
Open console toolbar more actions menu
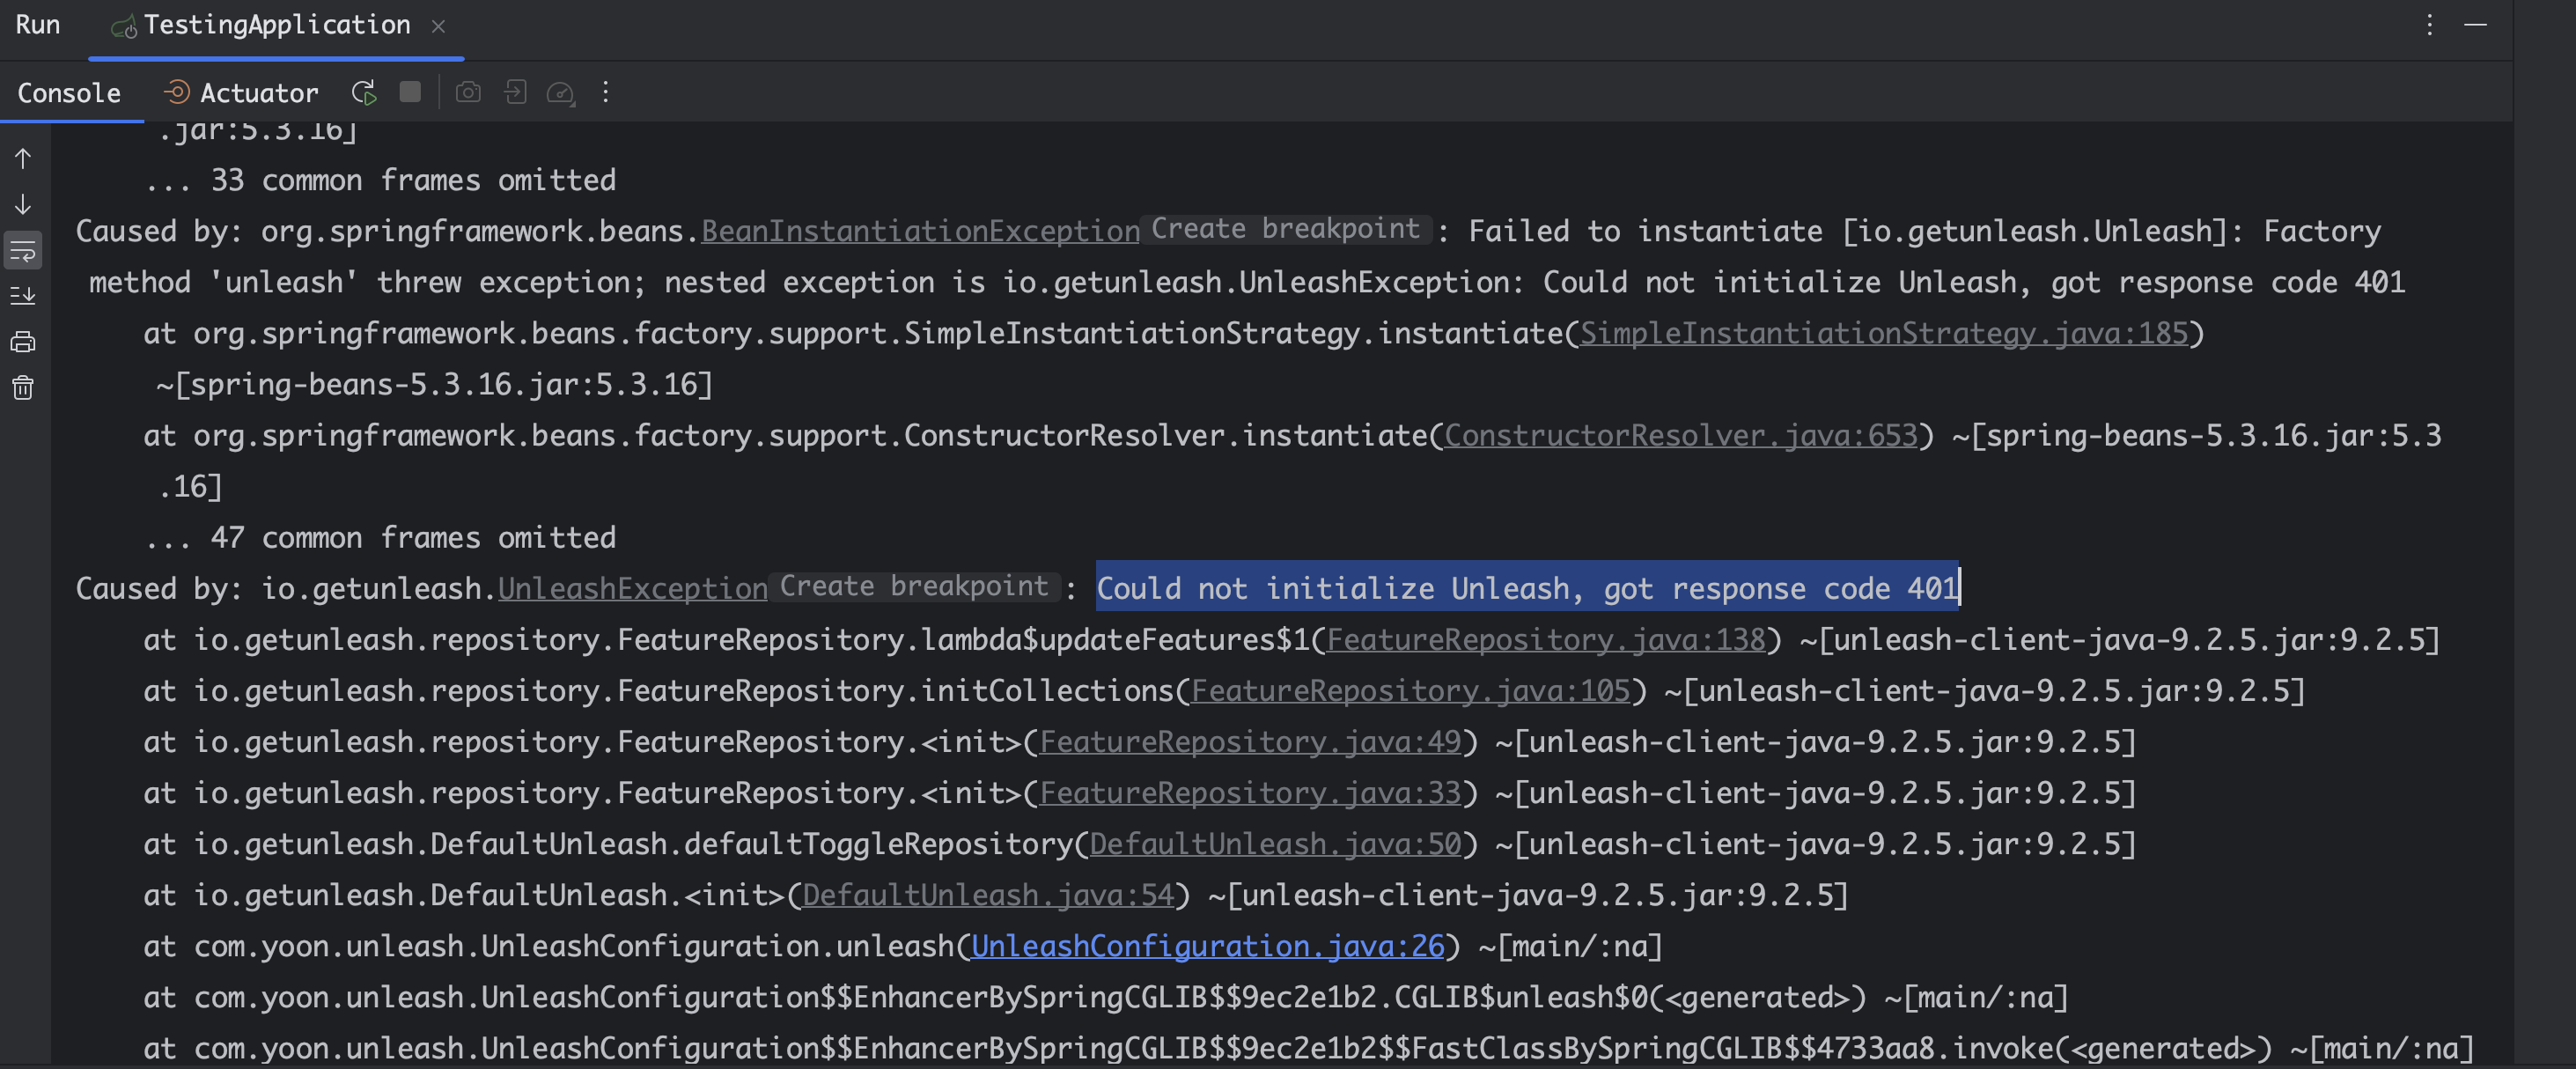pos(605,93)
